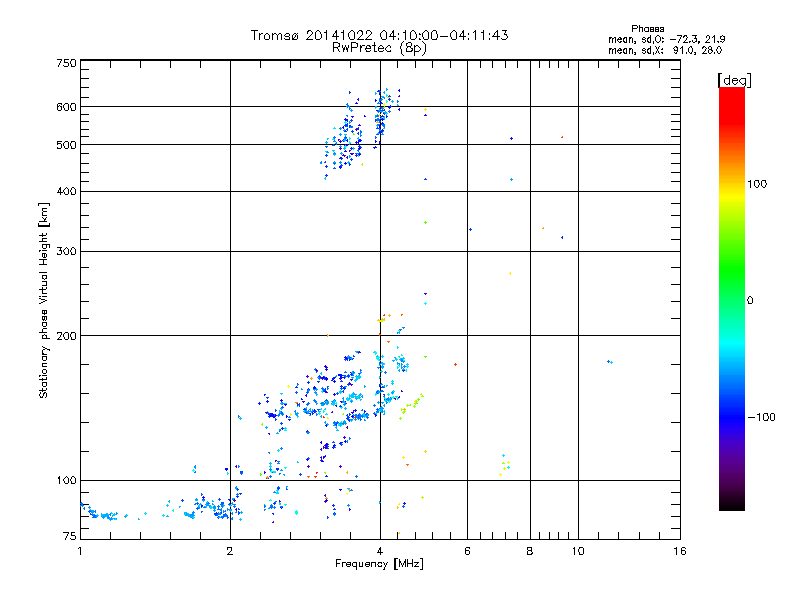Click the y-axis tick label '750'

coord(66,63)
